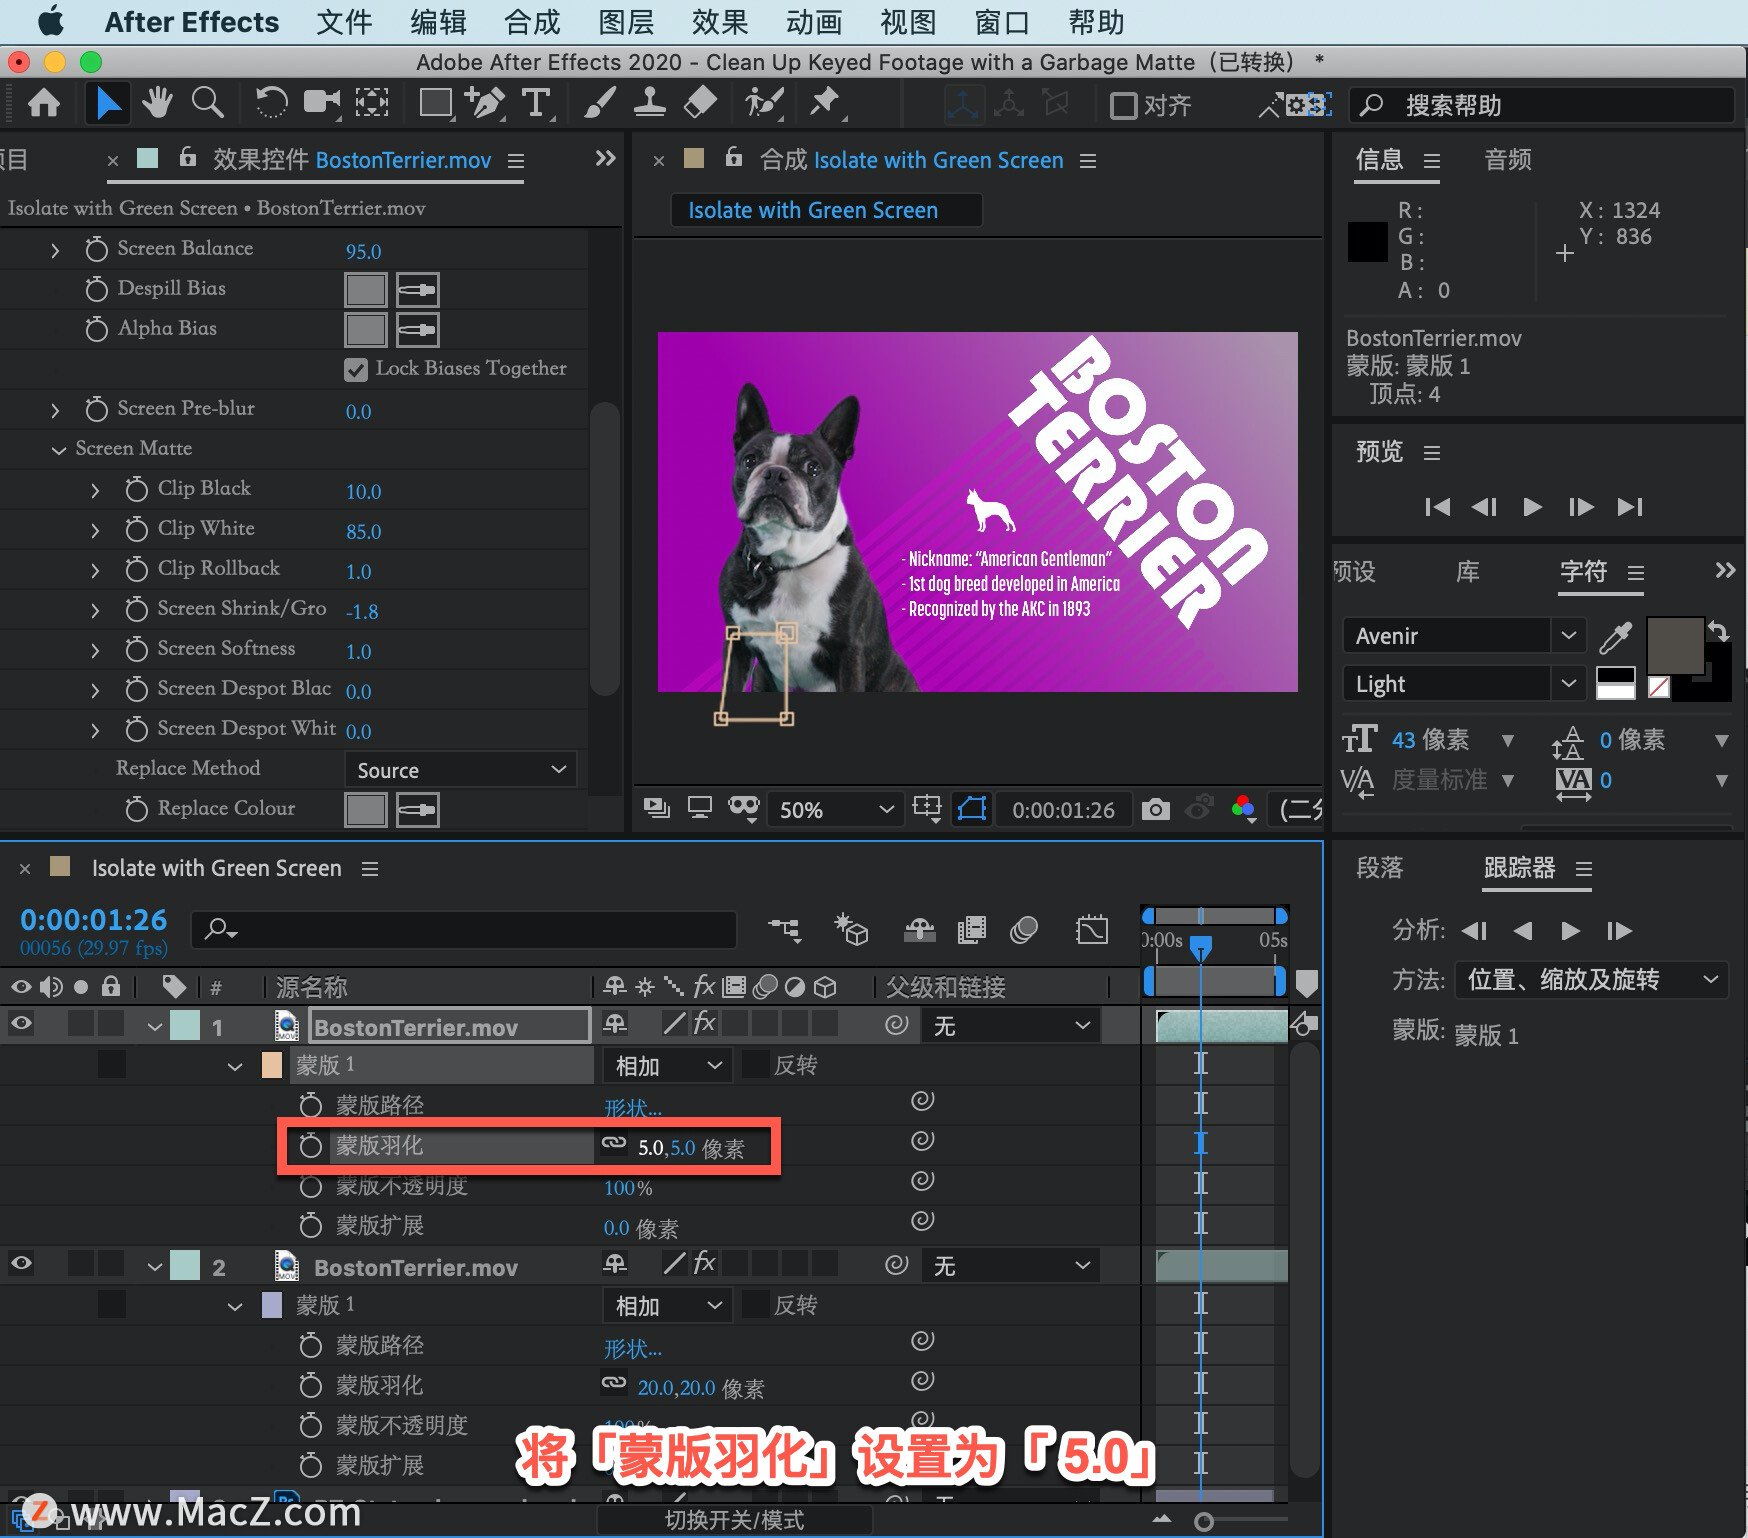Open the Light font style dropdown
Screen dimensions: 1748x1538
[x=1464, y=684]
